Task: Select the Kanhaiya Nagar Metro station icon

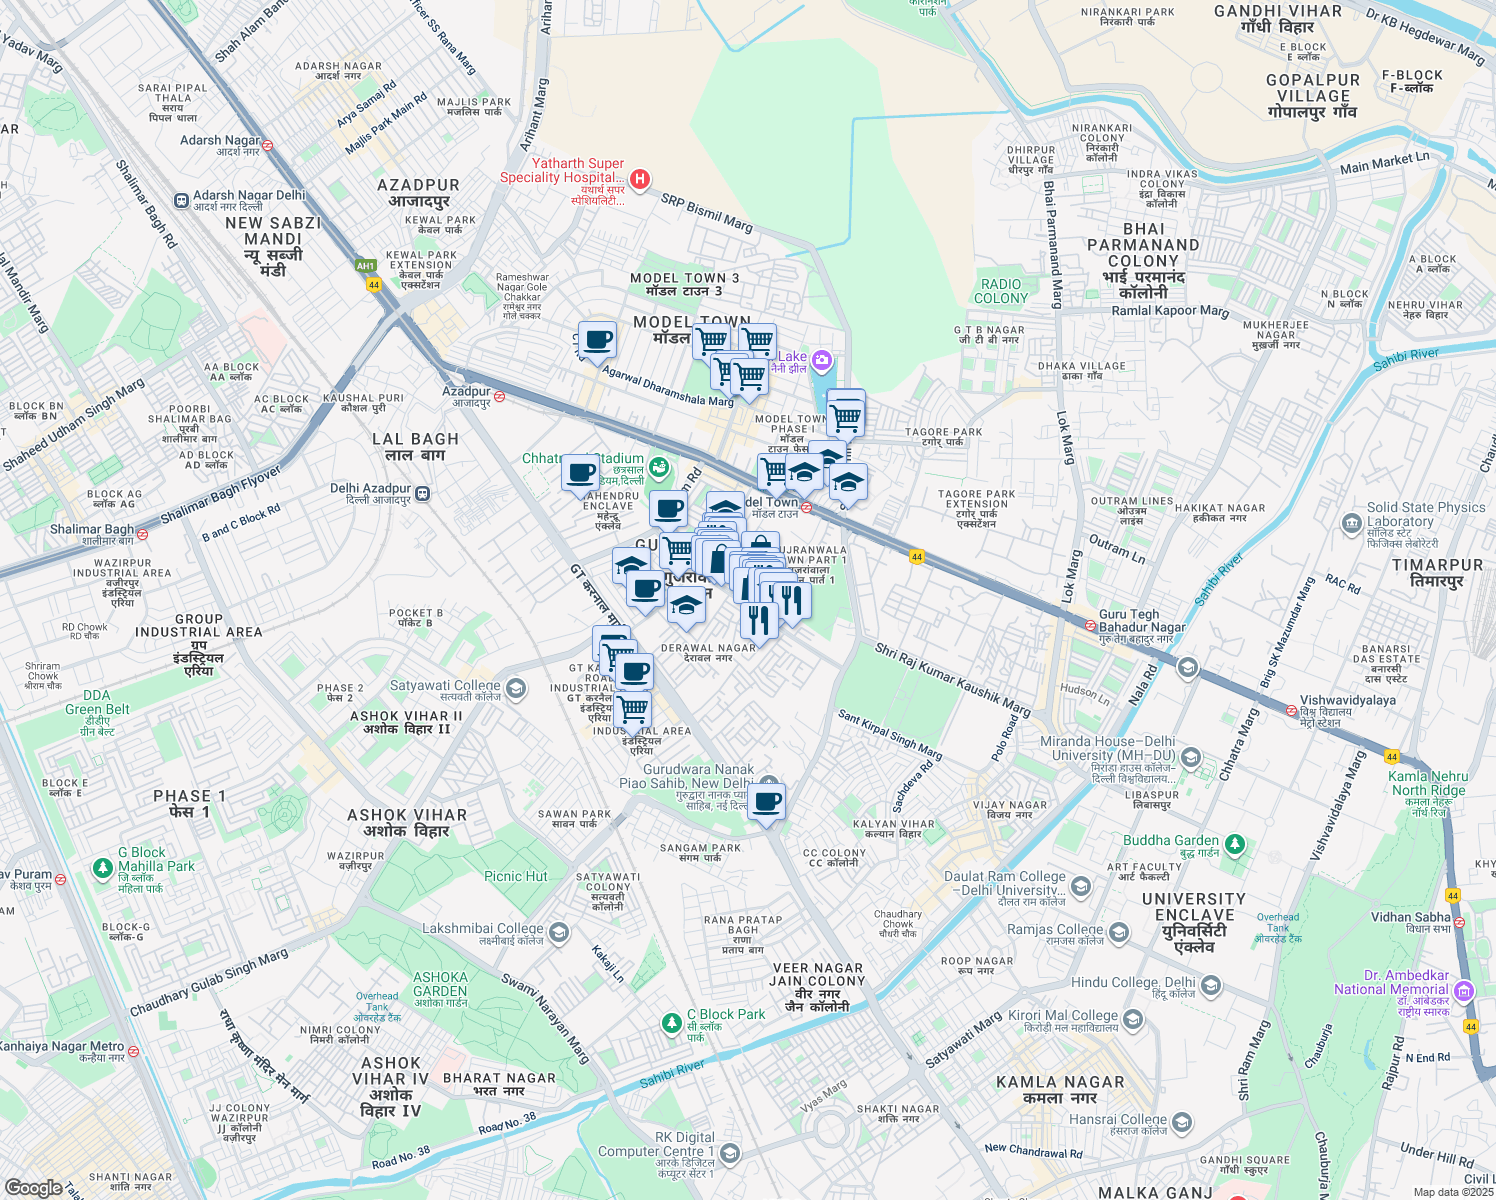Action: (133, 1051)
